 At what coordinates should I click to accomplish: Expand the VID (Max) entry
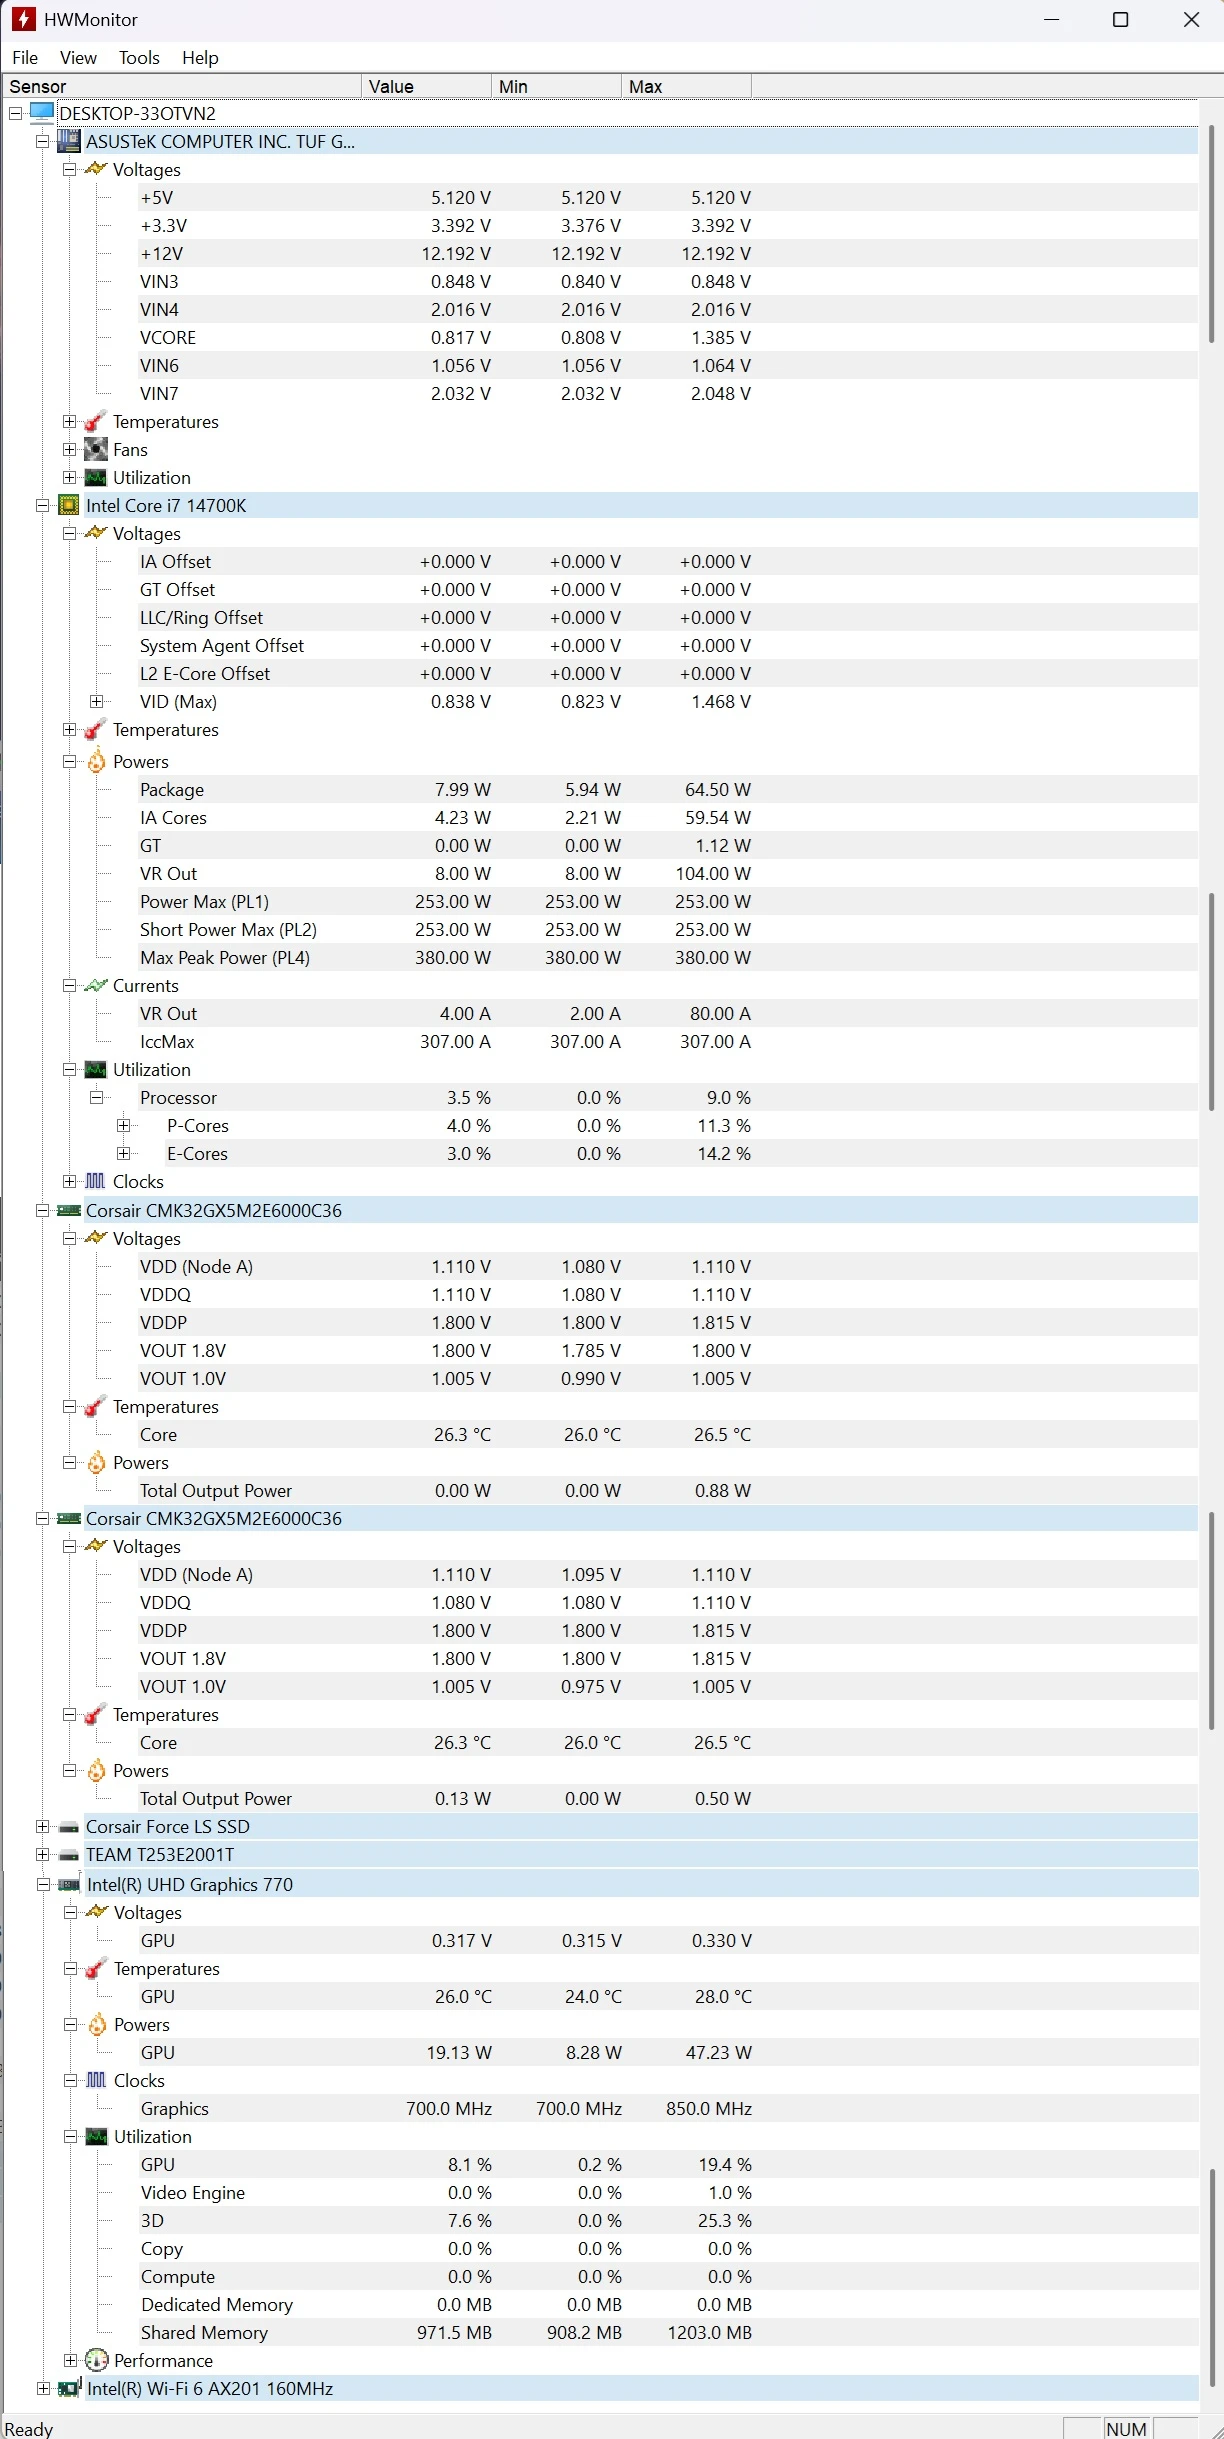tap(97, 701)
